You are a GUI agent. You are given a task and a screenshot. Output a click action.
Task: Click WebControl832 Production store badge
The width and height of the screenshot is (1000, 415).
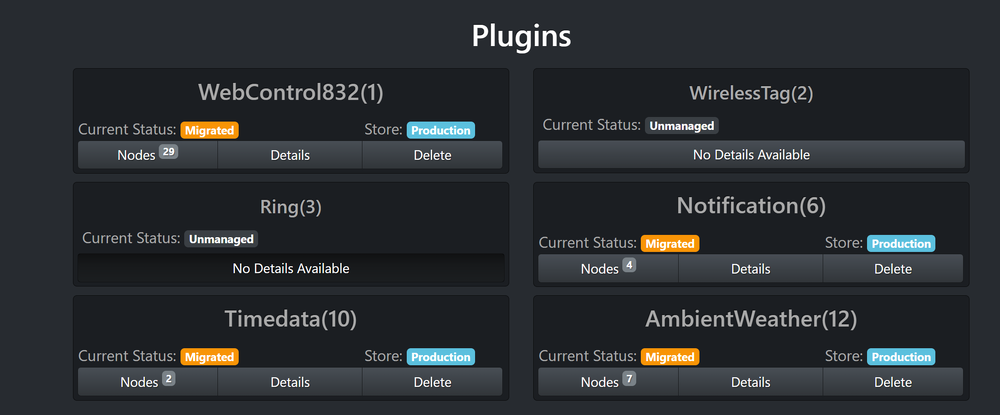(441, 131)
